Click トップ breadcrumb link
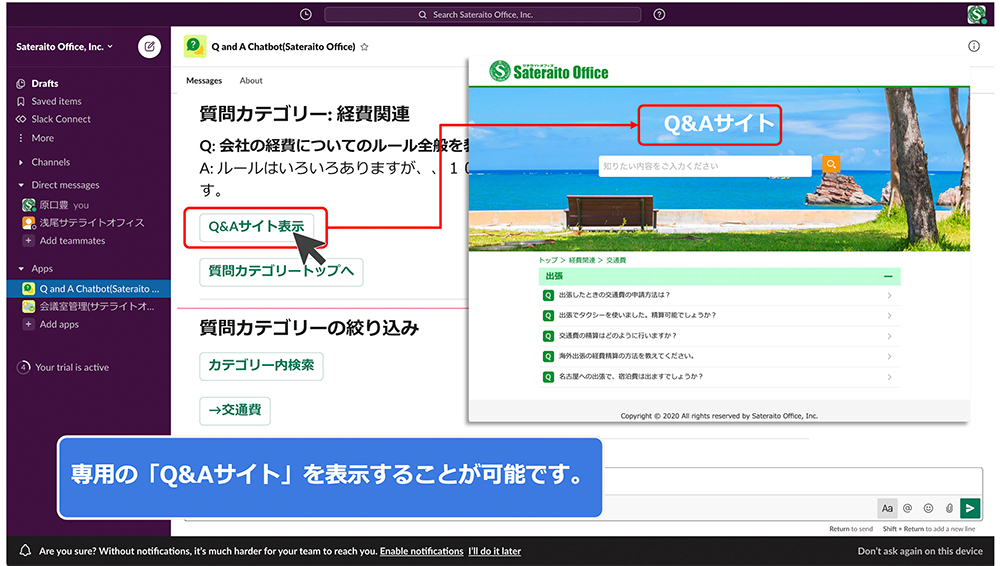The height and width of the screenshot is (566, 1000). (547, 260)
